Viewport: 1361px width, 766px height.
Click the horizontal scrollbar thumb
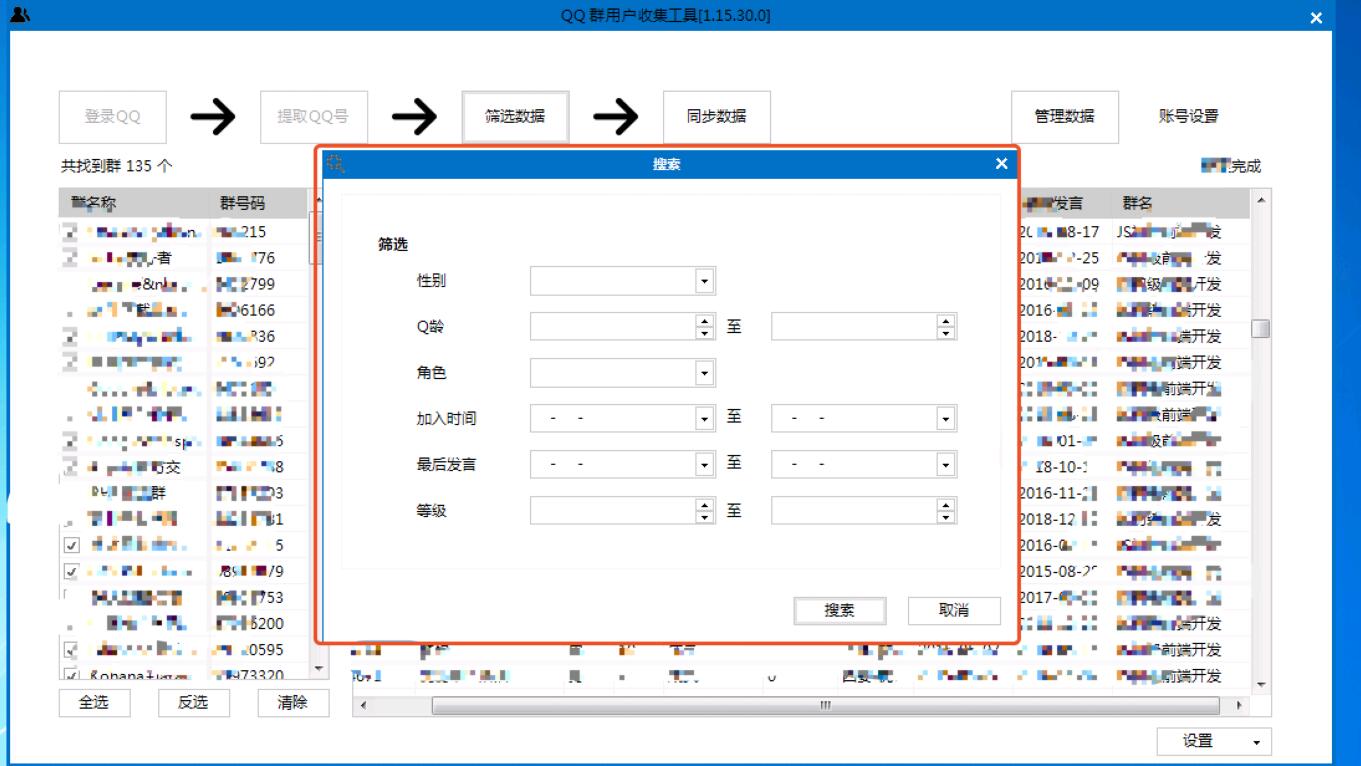(x=824, y=706)
